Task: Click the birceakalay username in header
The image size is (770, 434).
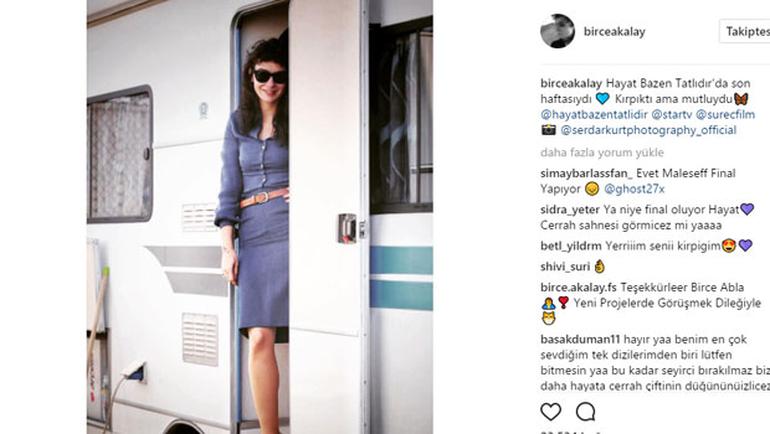Action: [x=614, y=31]
